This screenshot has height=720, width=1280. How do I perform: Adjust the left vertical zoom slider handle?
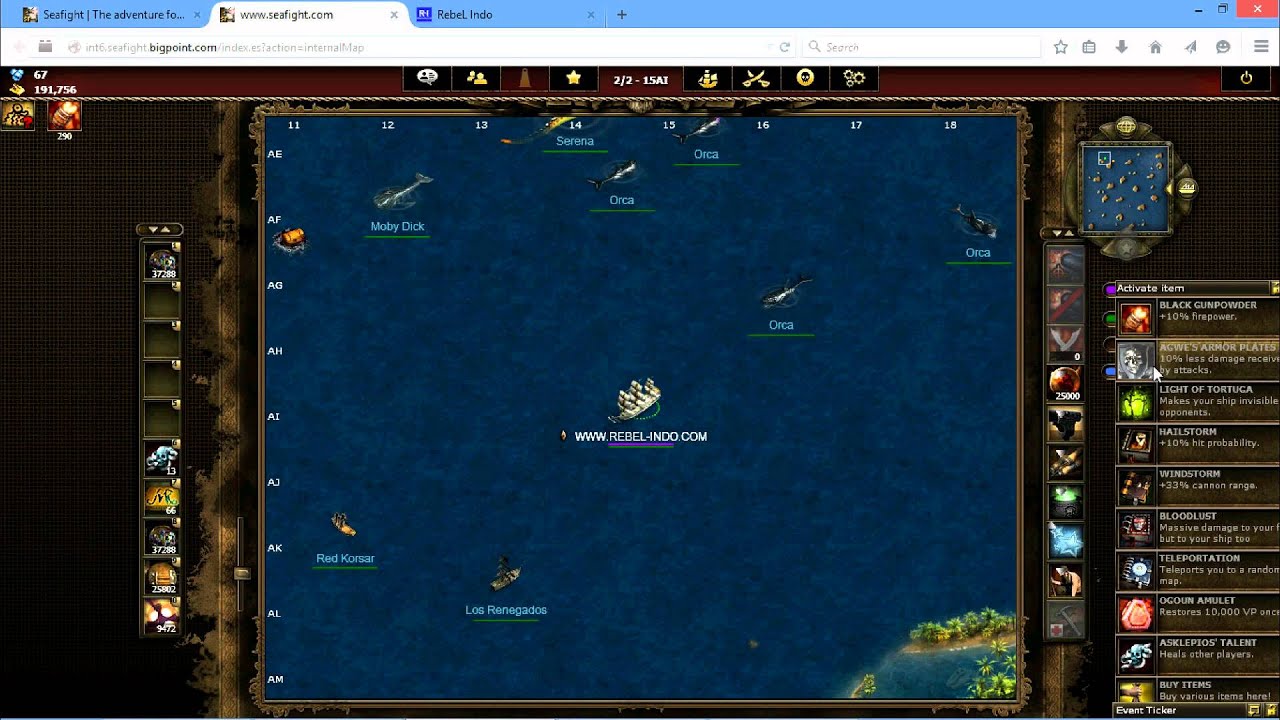coord(241,573)
